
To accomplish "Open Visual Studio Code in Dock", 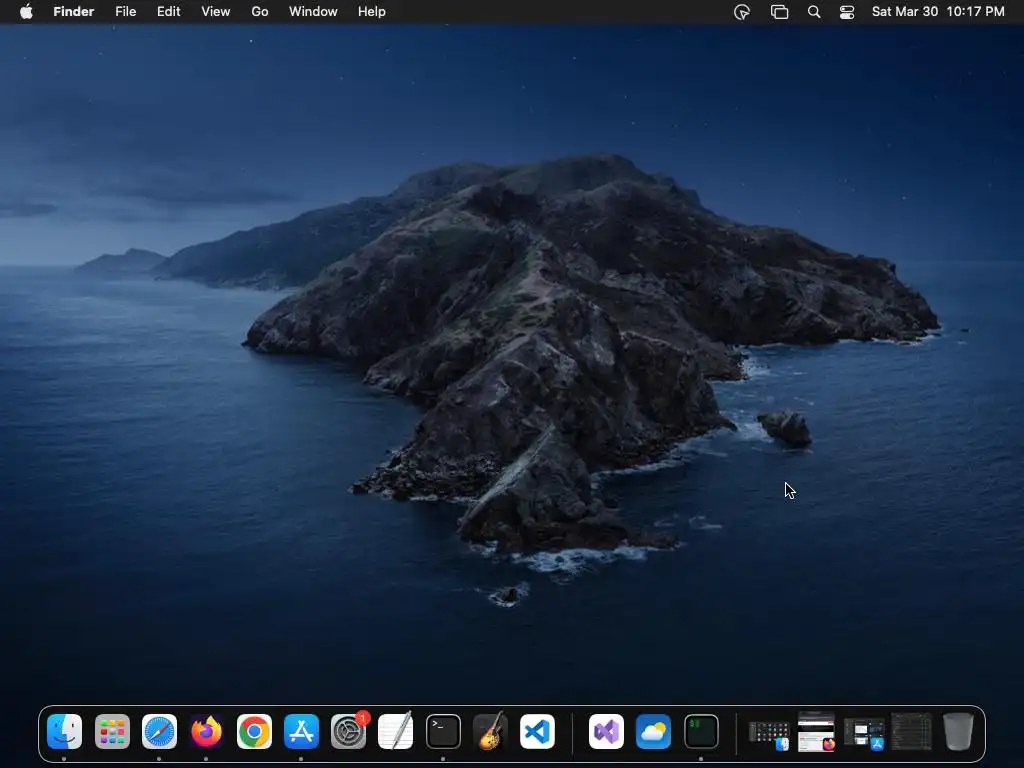I will (x=537, y=731).
